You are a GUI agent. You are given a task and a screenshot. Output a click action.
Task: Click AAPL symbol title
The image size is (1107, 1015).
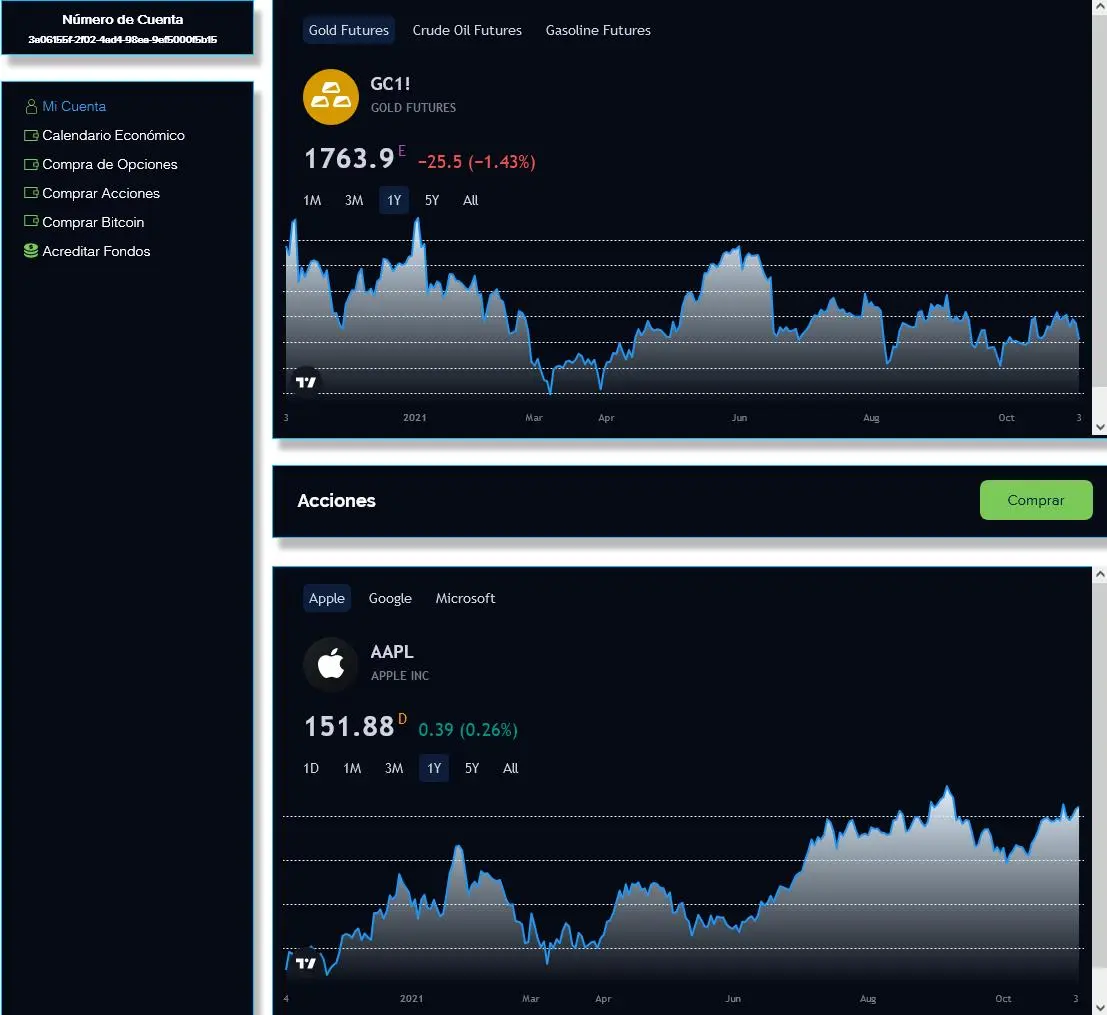pyautogui.click(x=392, y=651)
